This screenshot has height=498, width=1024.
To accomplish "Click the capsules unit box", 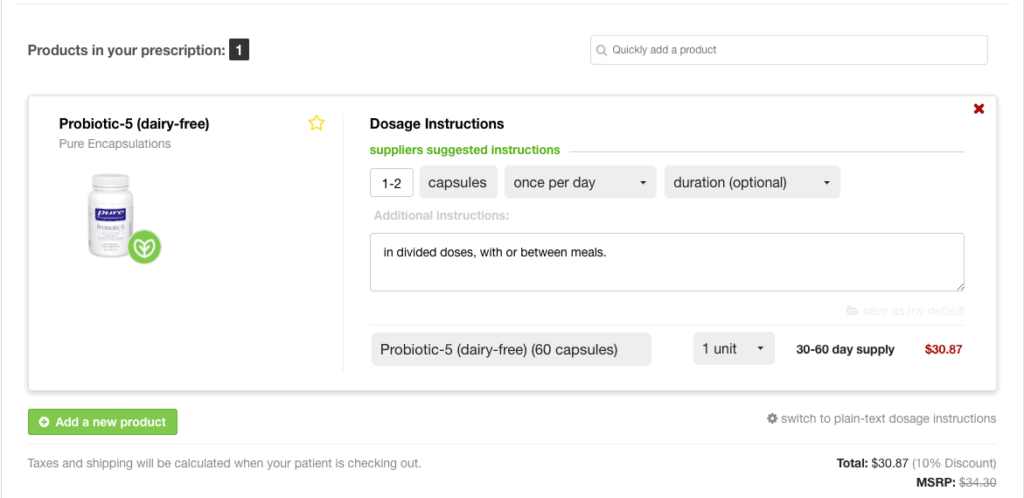I will [x=458, y=183].
